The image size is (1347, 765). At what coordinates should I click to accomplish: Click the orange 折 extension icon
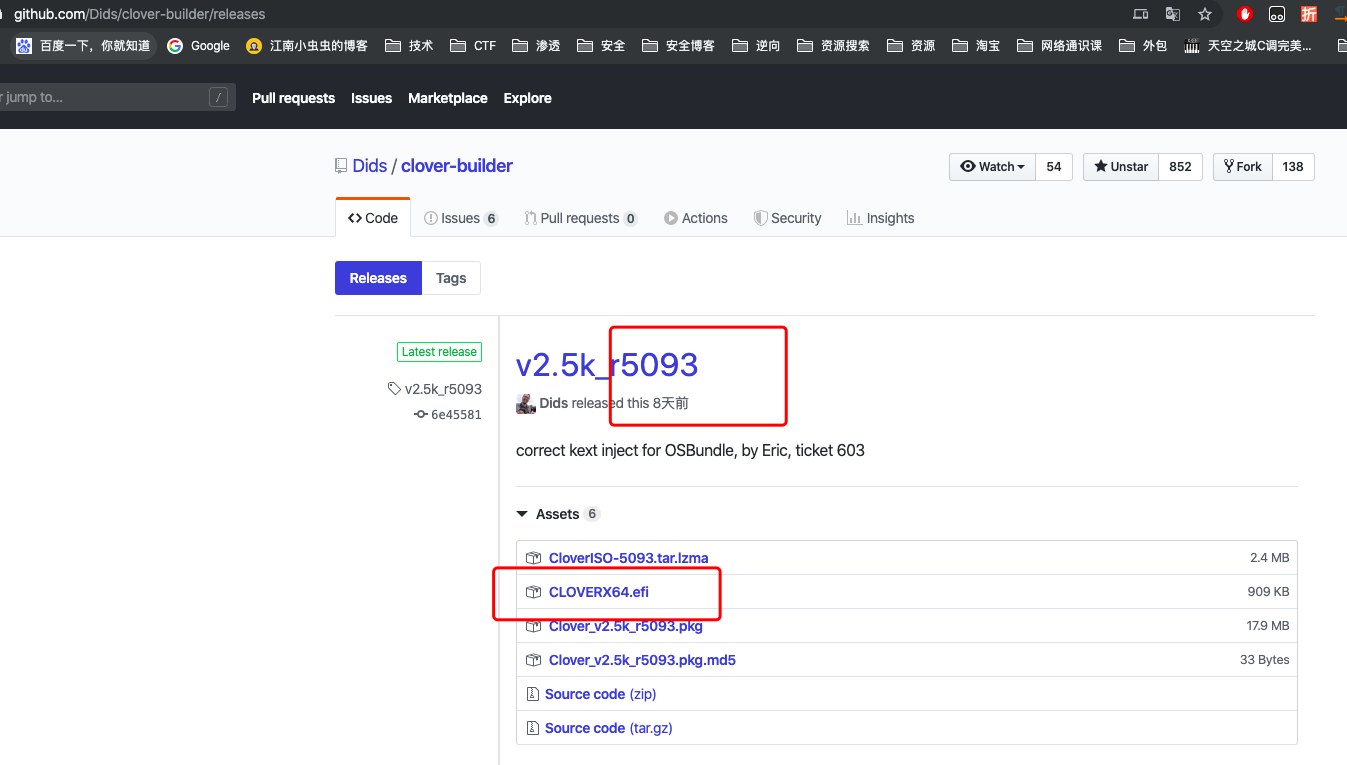pyautogui.click(x=1309, y=14)
